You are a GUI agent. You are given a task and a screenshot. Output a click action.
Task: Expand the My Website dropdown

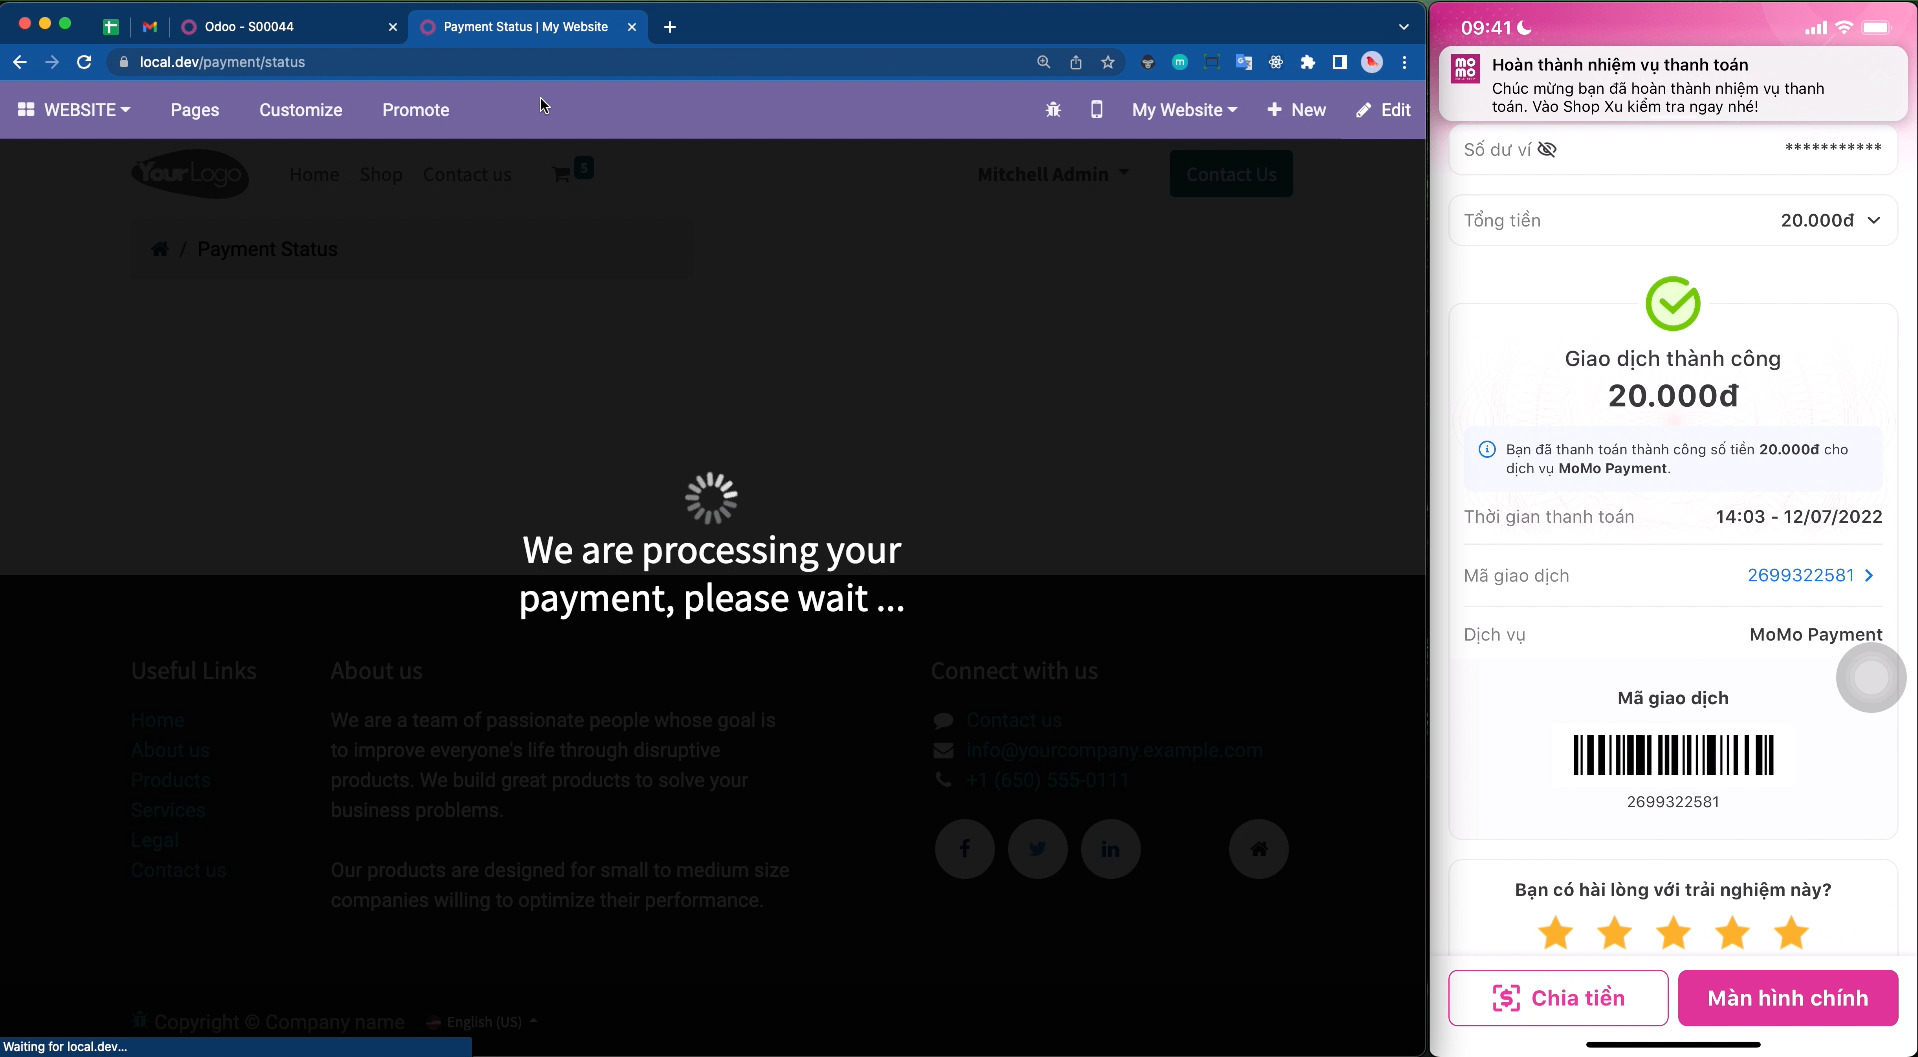[x=1185, y=110]
